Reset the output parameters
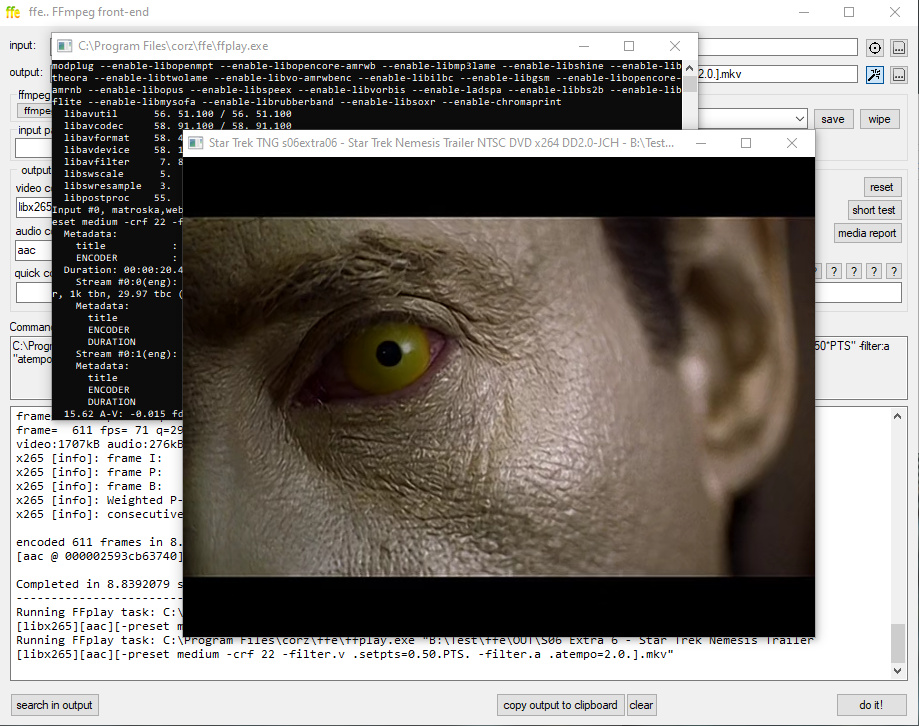This screenshot has width=919, height=726. [x=881, y=187]
